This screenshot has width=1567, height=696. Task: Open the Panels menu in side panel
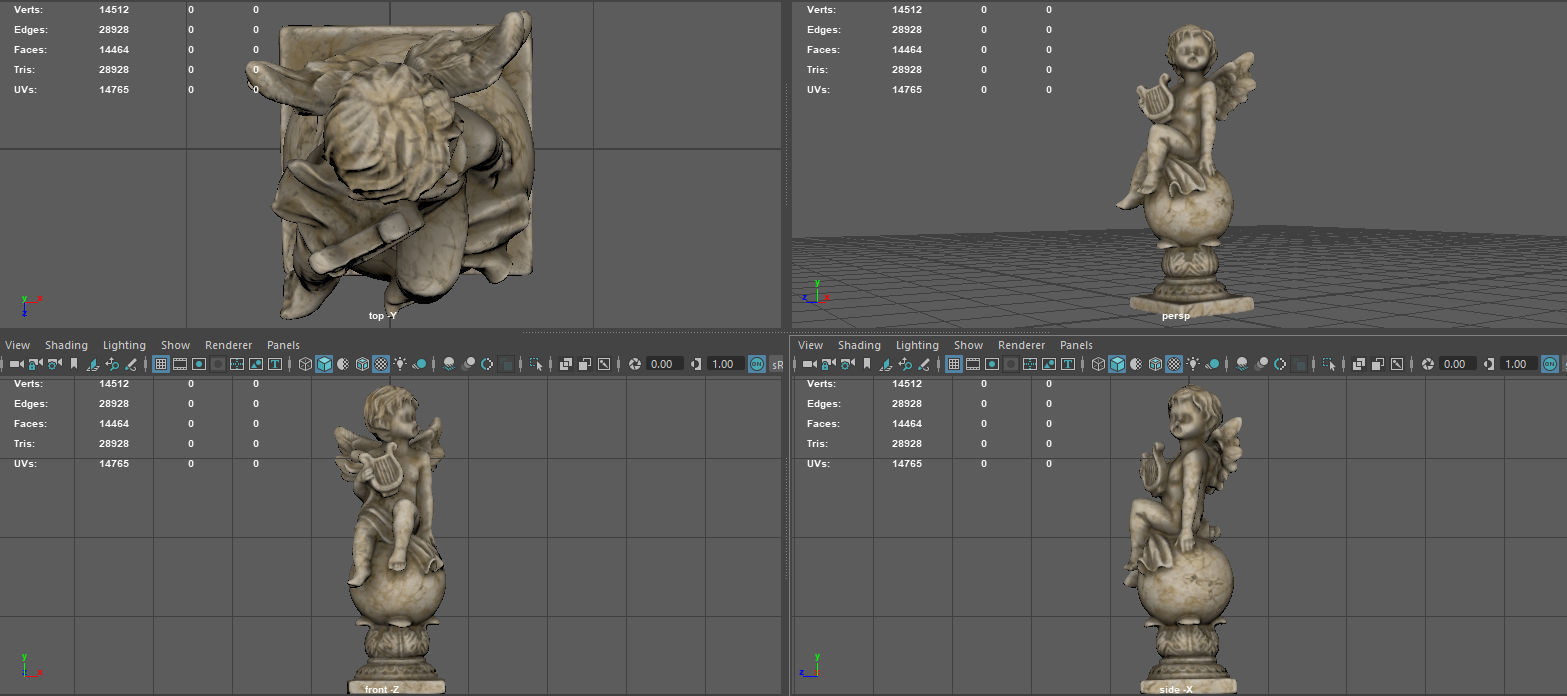point(1076,345)
